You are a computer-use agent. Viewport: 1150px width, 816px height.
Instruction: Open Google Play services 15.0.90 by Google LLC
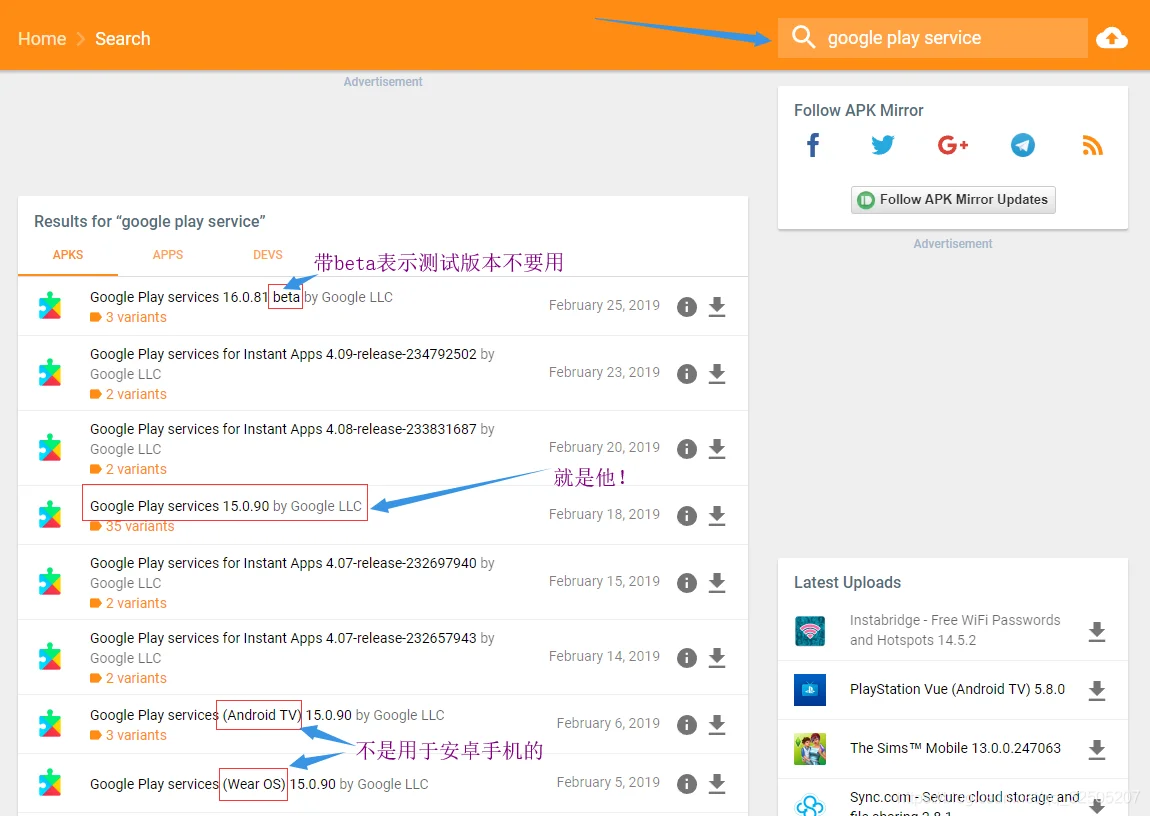pos(226,506)
